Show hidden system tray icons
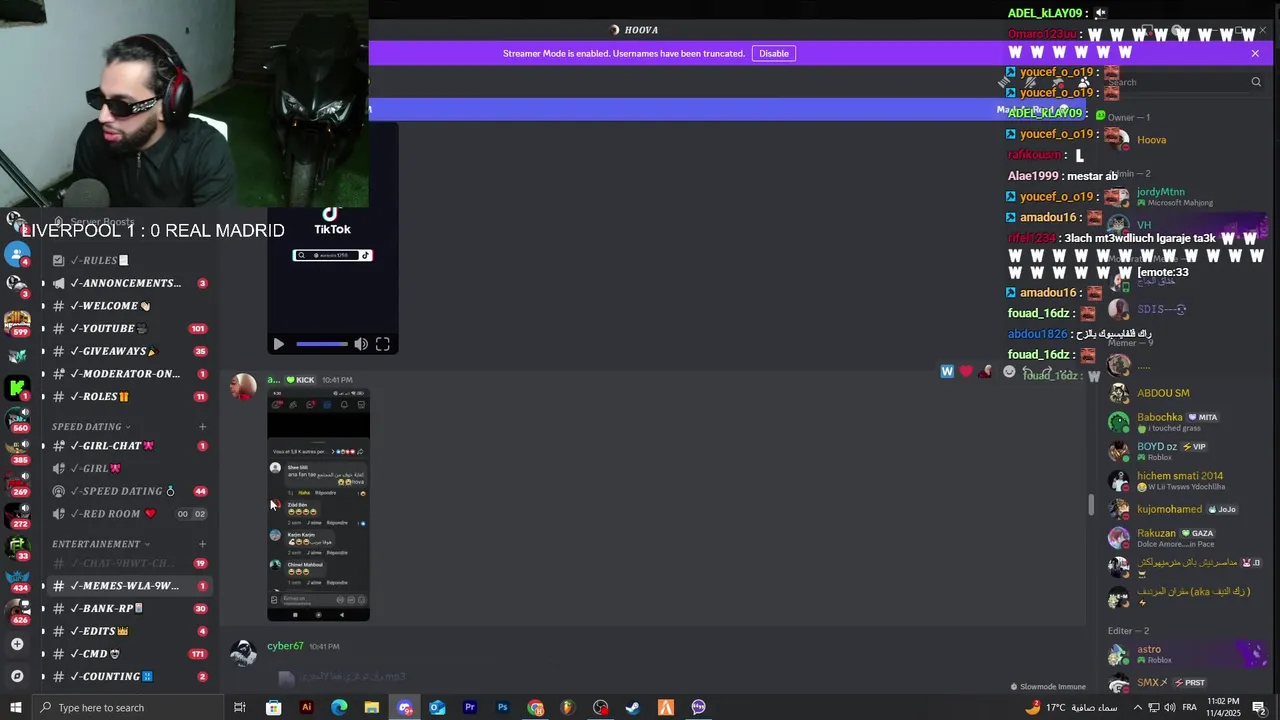This screenshot has height=720, width=1280. coord(1137,707)
